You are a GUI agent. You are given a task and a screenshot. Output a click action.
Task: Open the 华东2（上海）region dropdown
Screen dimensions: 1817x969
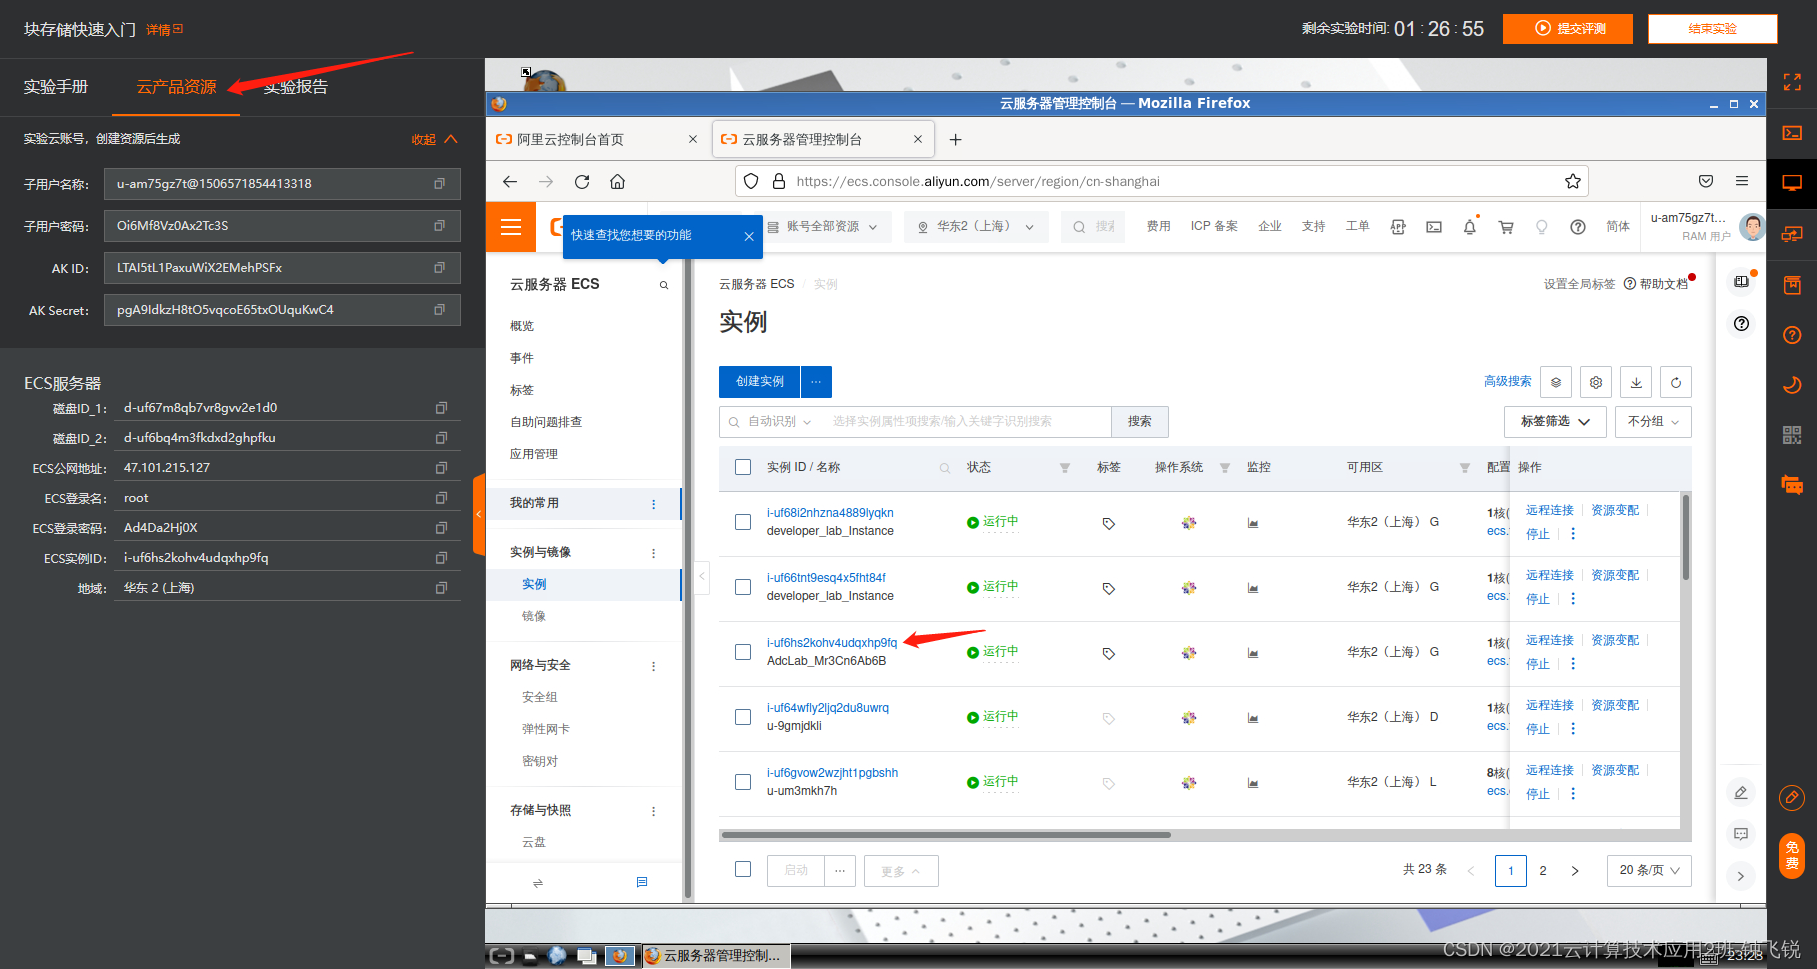(975, 227)
